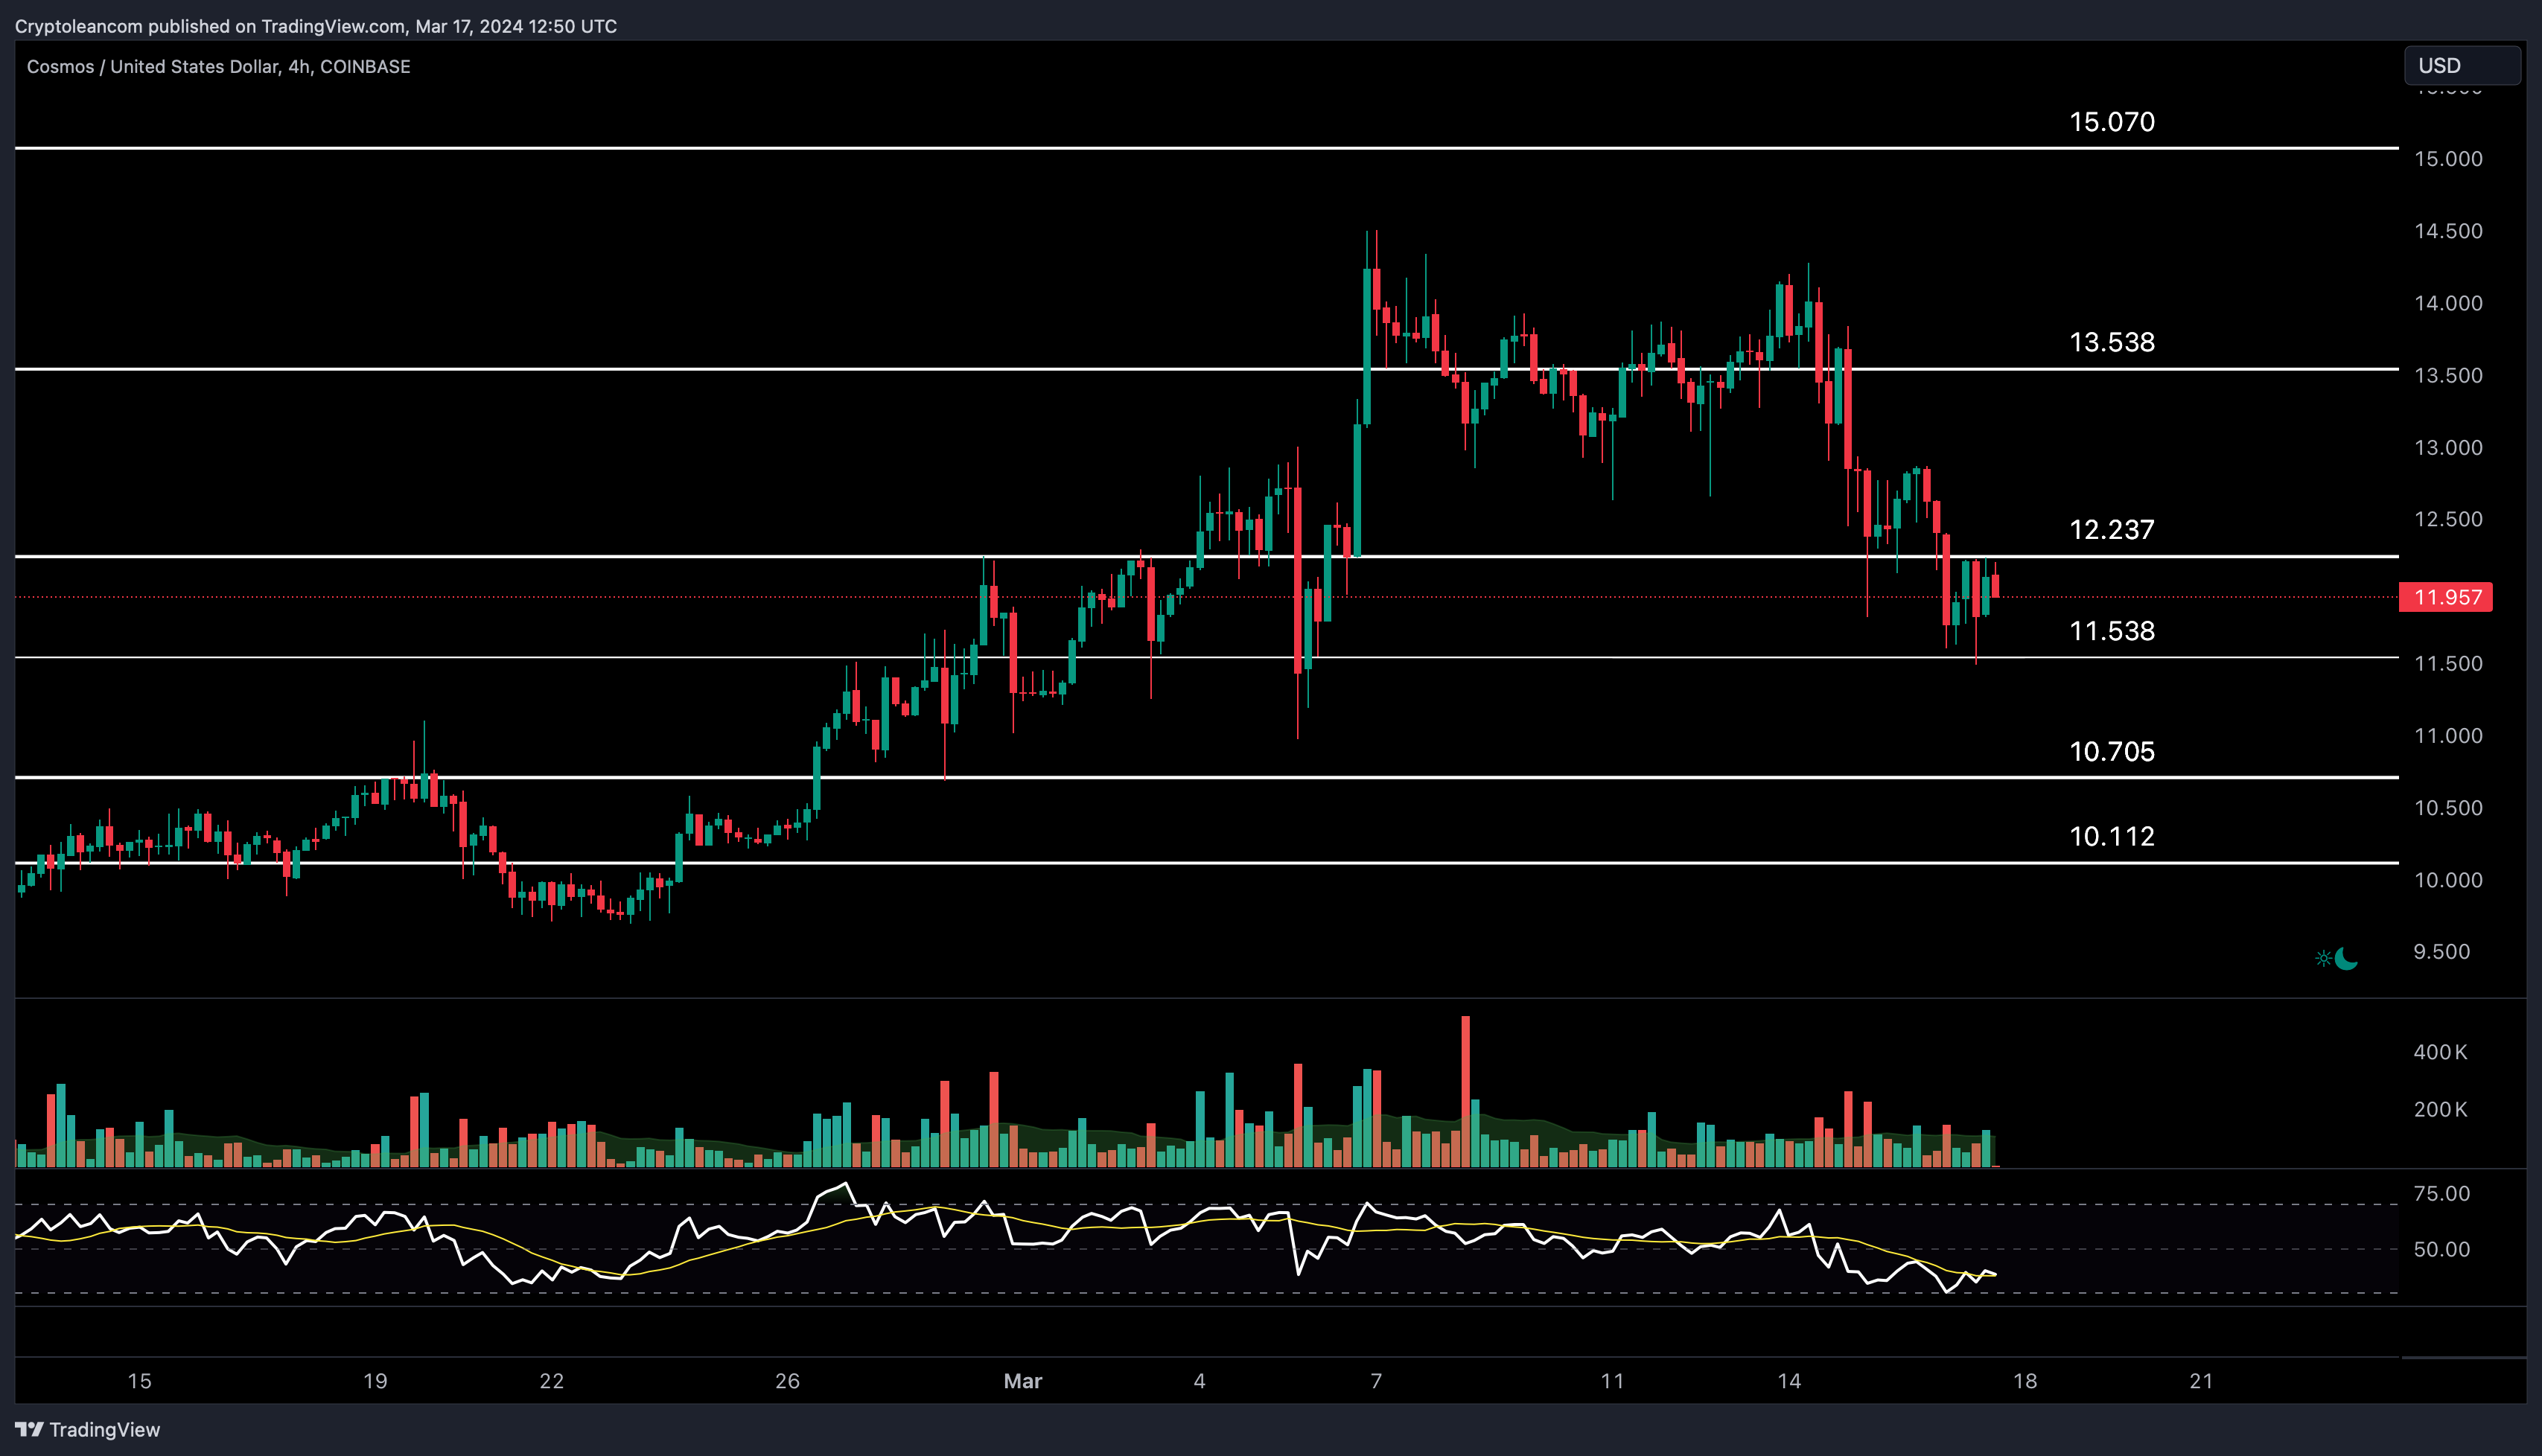Click the USD currency button

(x=2461, y=66)
